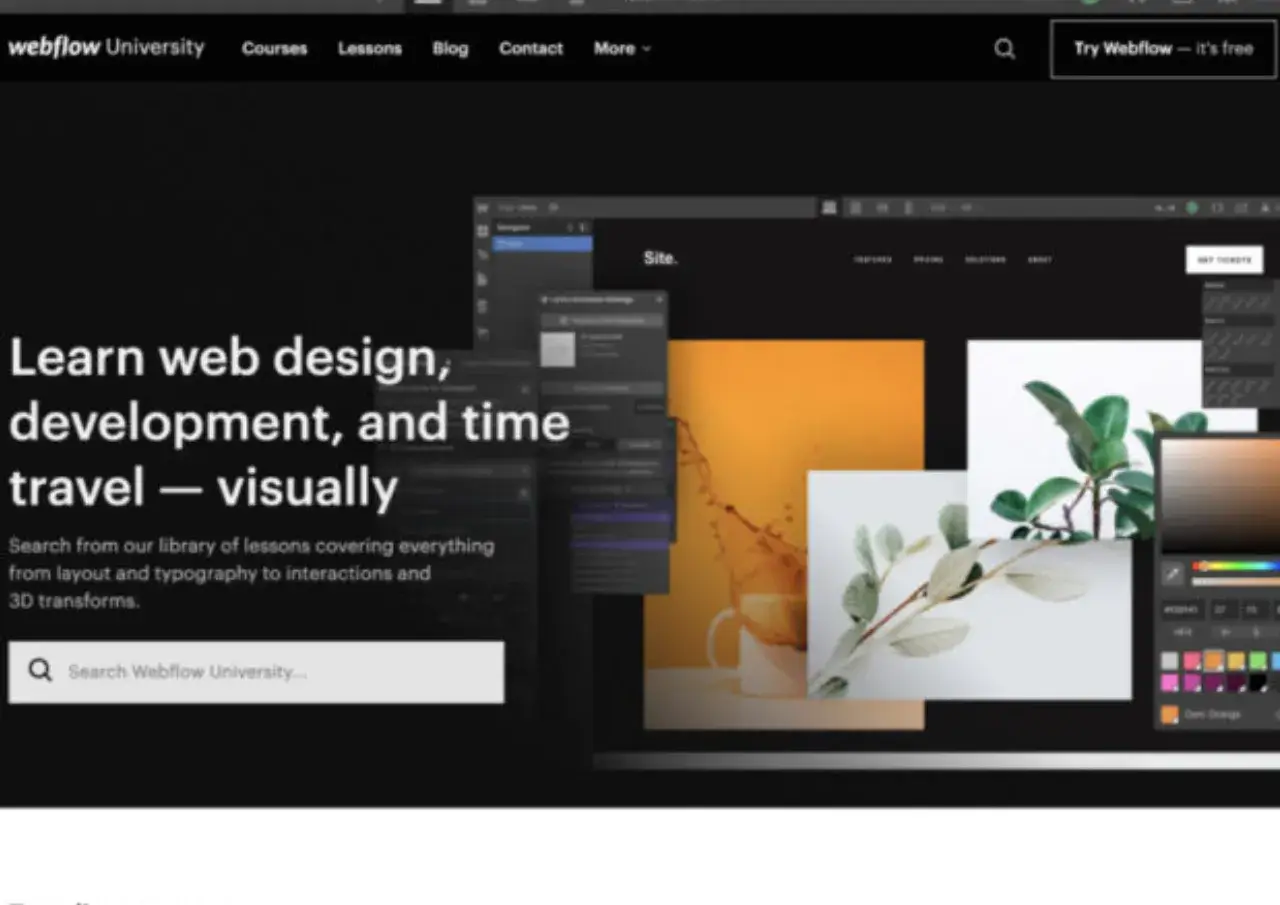Screen dimensions: 1280x905
Task: Adjust the opacity slider below the hue bar
Action: click(x=1236, y=581)
